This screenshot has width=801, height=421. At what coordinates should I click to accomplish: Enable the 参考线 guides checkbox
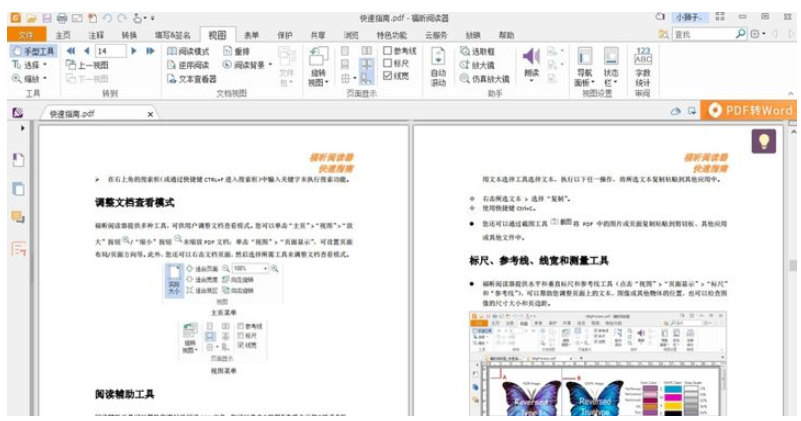(388, 51)
